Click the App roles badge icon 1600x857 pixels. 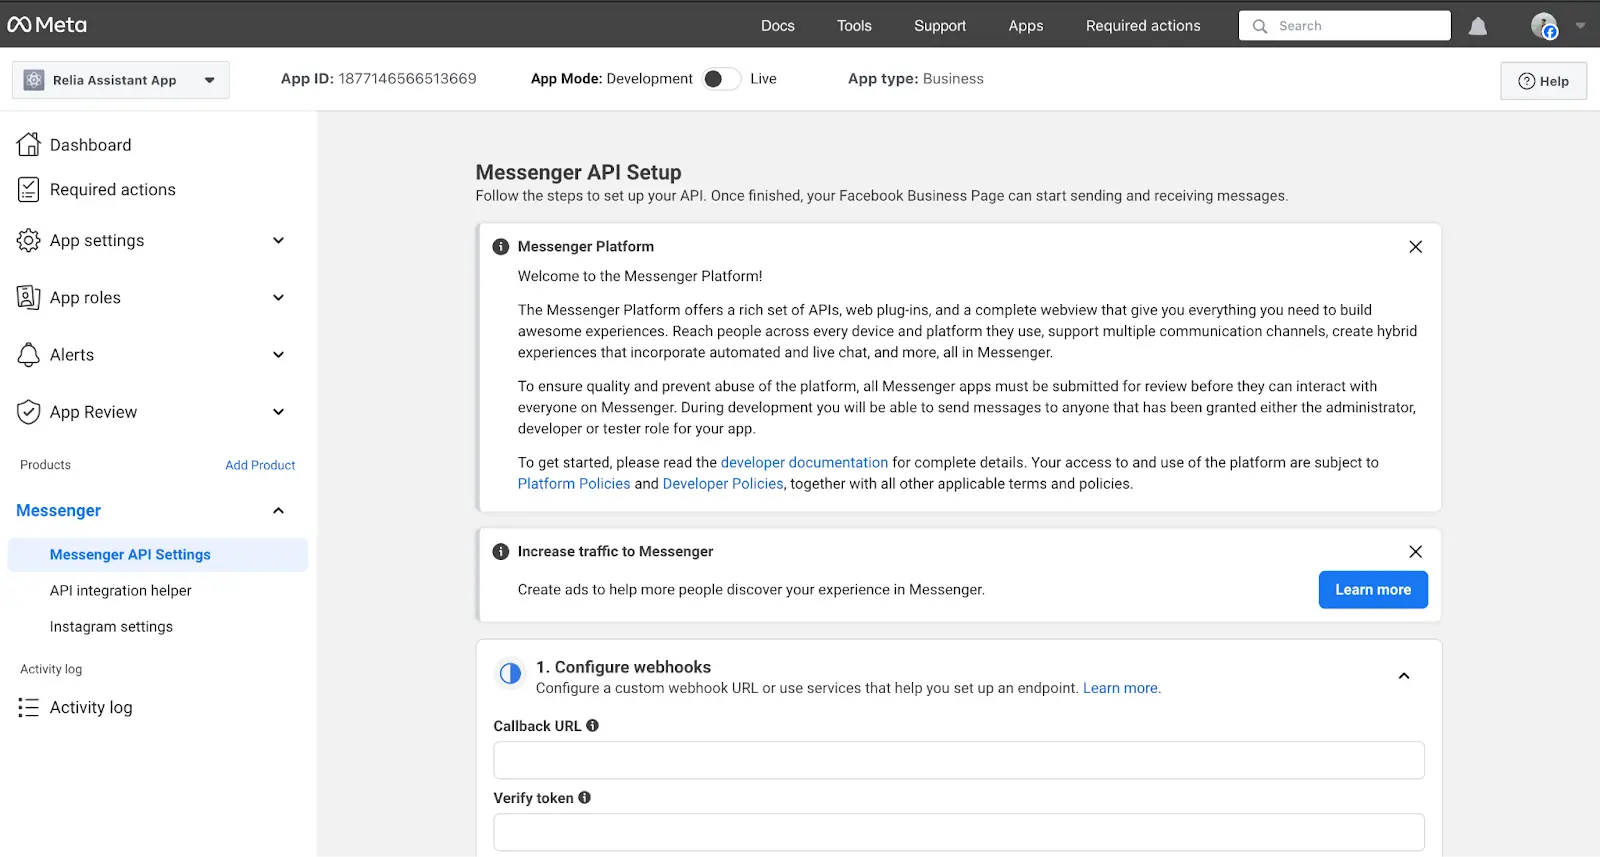tap(29, 298)
